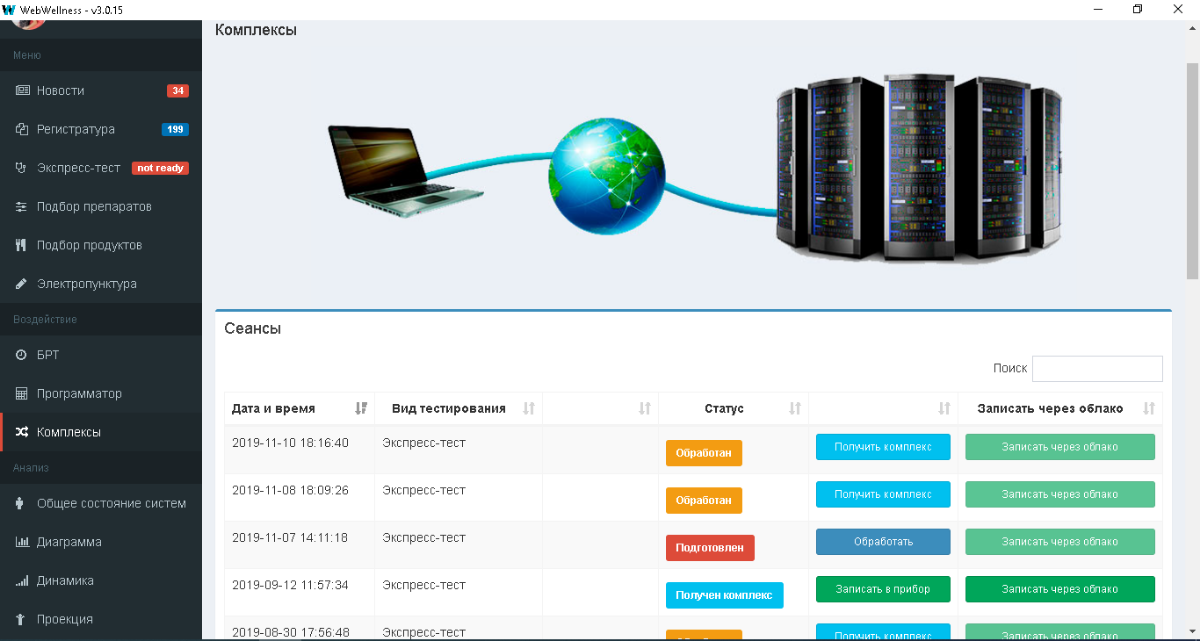Click sort icon of unnamed column left of Статус

point(645,408)
